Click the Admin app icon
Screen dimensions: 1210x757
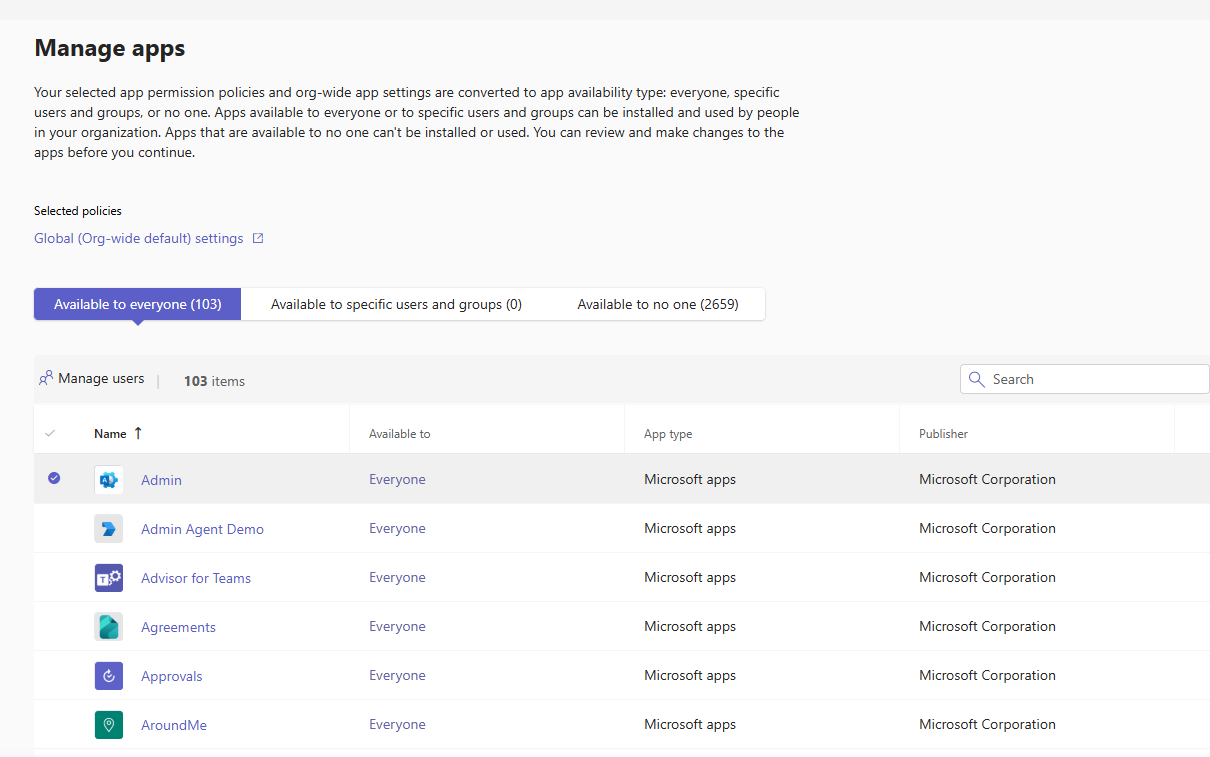[x=108, y=480]
